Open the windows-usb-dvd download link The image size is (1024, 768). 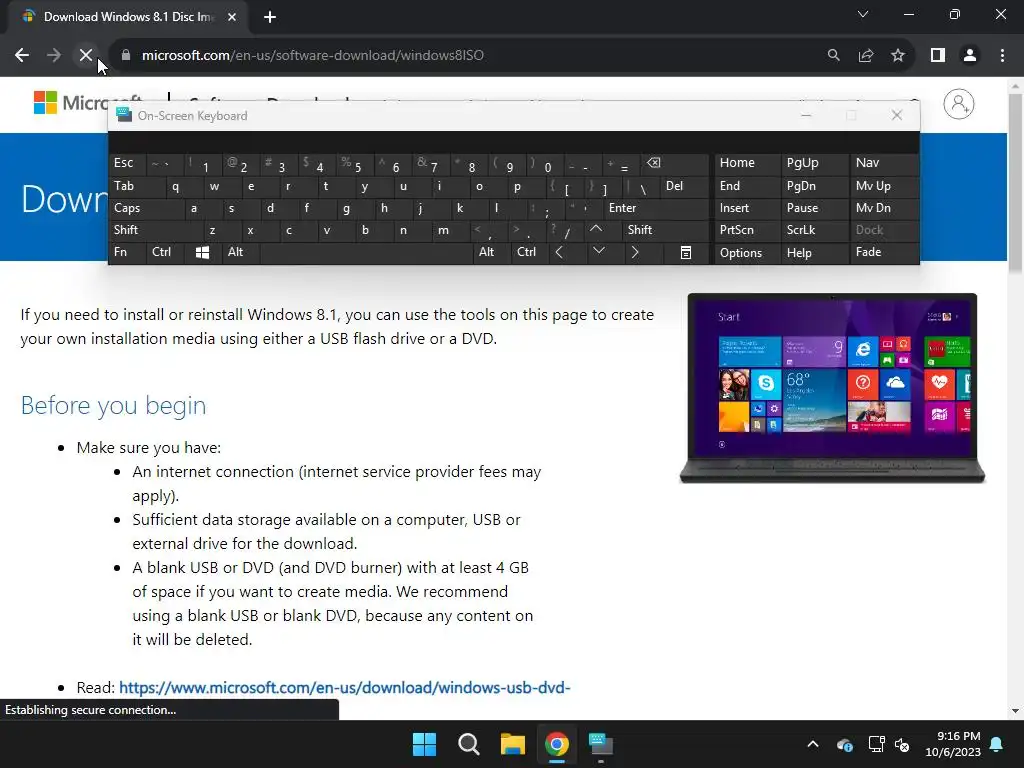pos(344,688)
